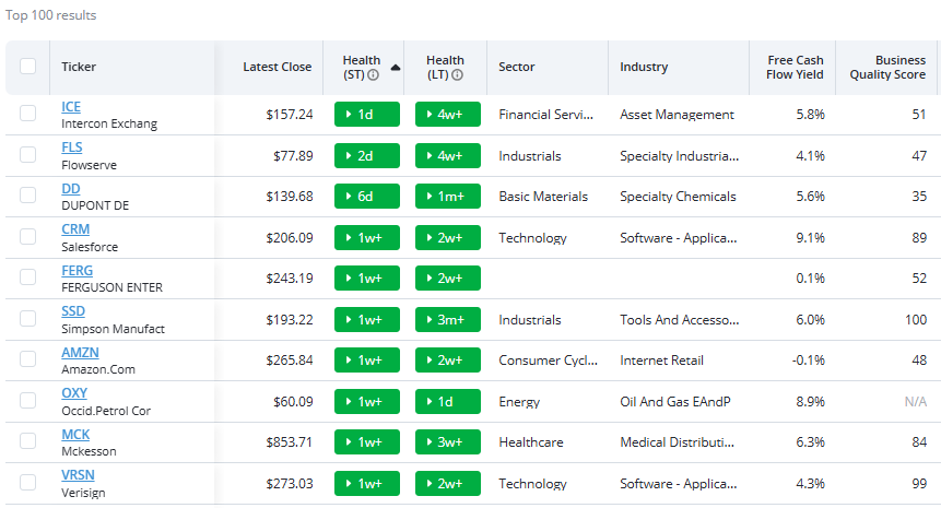This screenshot has width=941, height=508.
Task: Click FLS latest close $77.89
Action: tap(293, 156)
